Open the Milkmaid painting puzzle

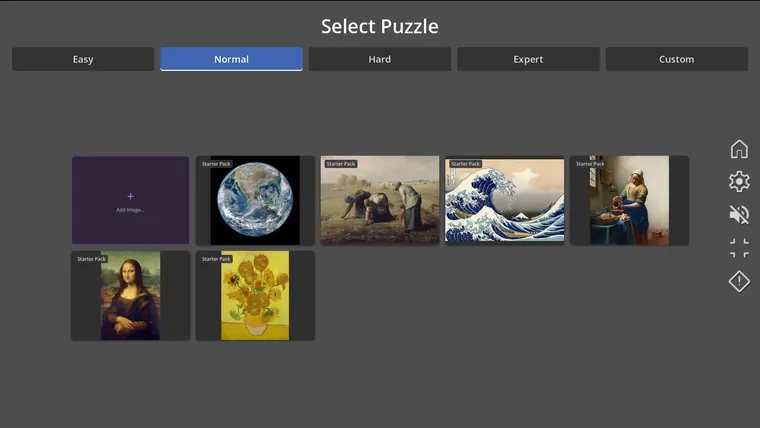point(629,200)
